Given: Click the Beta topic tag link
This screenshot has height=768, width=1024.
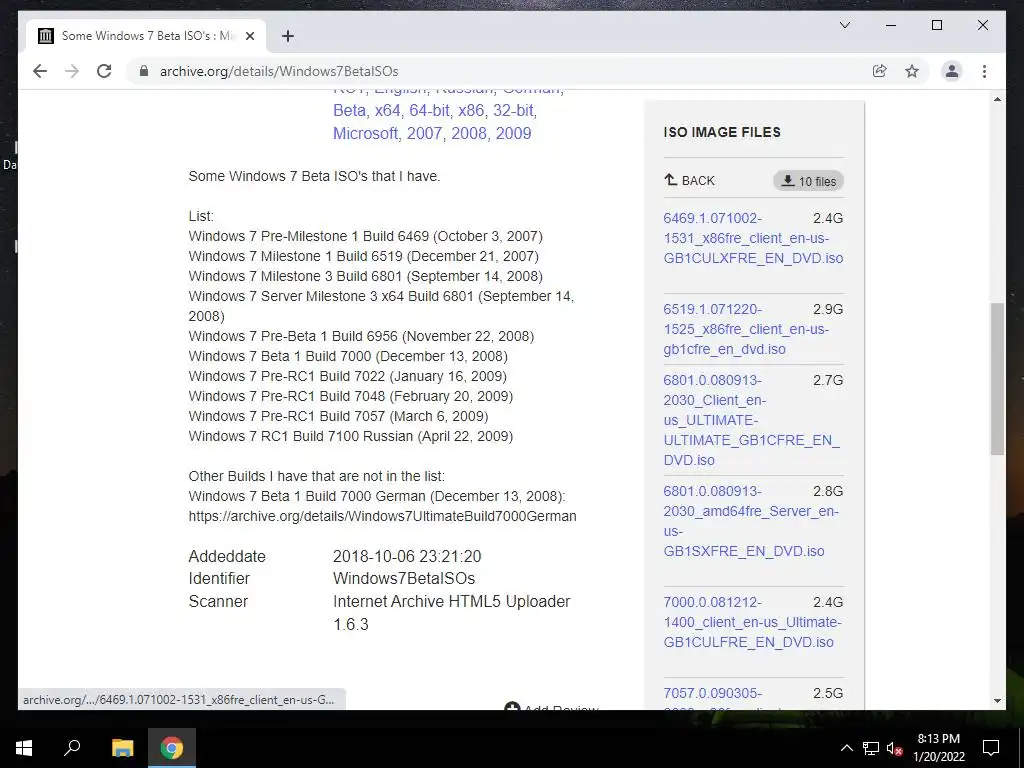Looking at the screenshot, I should (349, 110).
